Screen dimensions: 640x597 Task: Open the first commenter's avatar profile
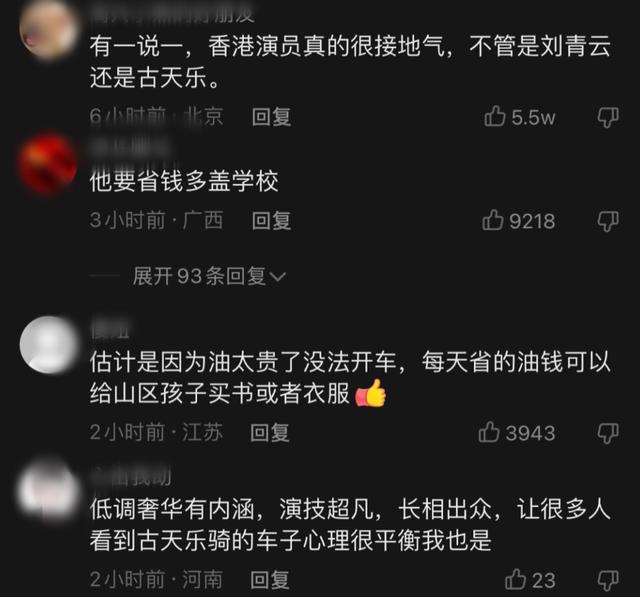48,31
